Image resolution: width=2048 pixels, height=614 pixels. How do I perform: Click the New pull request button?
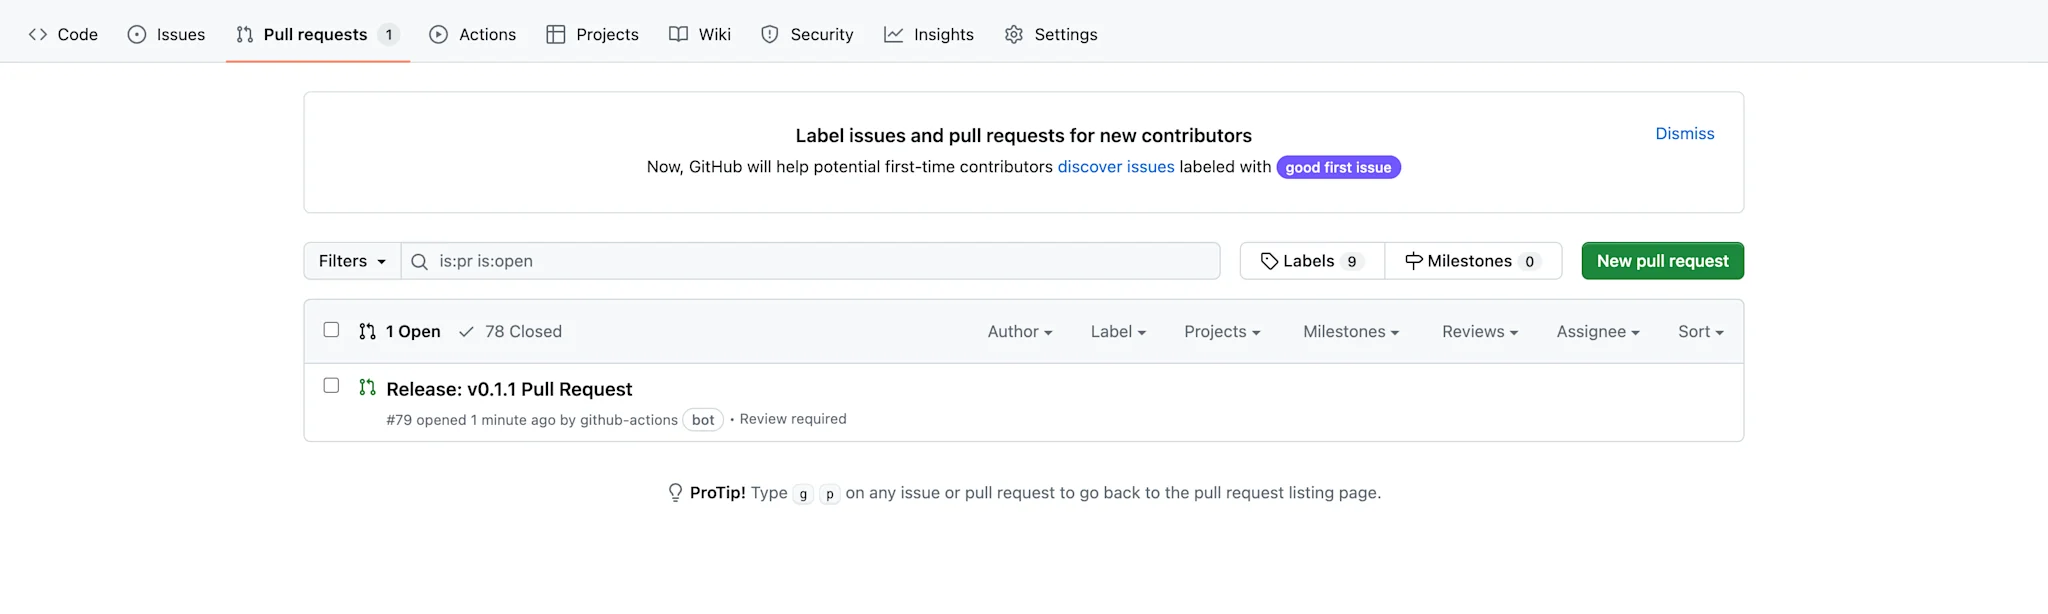pyautogui.click(x=1662, y=261)
